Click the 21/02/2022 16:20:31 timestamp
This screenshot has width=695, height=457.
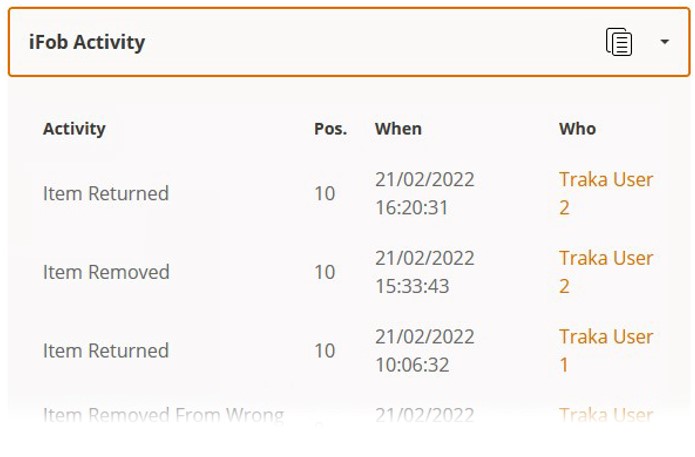point(424,193)
